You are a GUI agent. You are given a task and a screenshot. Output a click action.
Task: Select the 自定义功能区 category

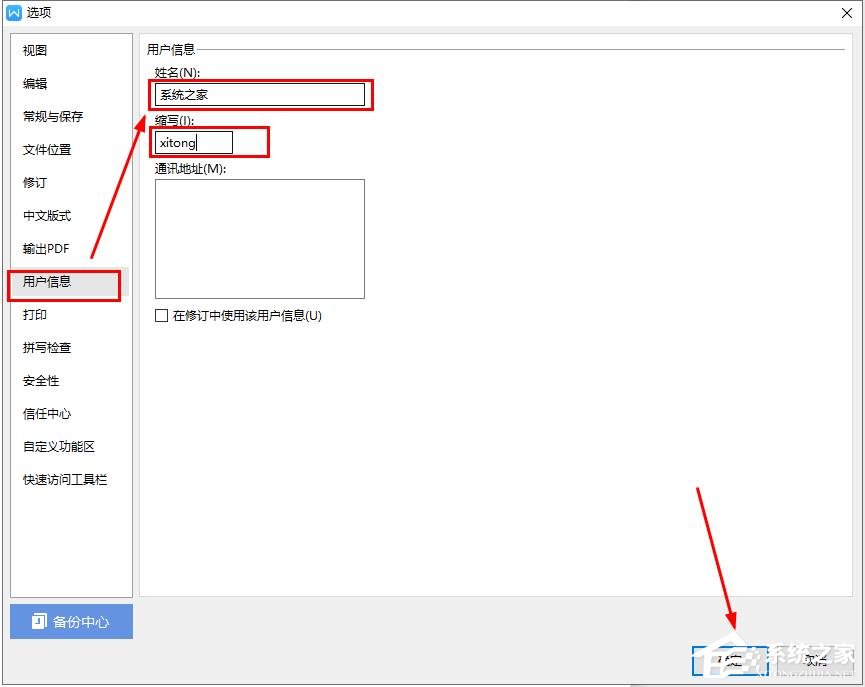click(x=54, y=446)
